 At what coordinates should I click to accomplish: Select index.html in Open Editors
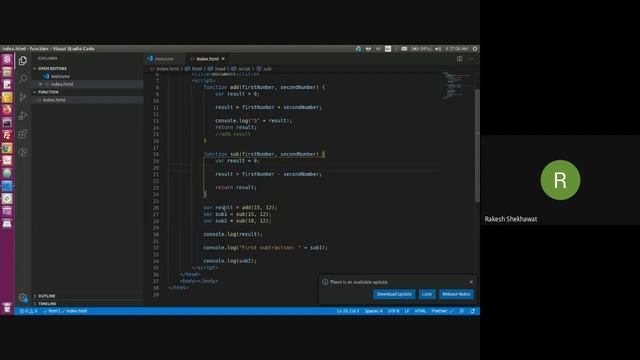[87, 84]
